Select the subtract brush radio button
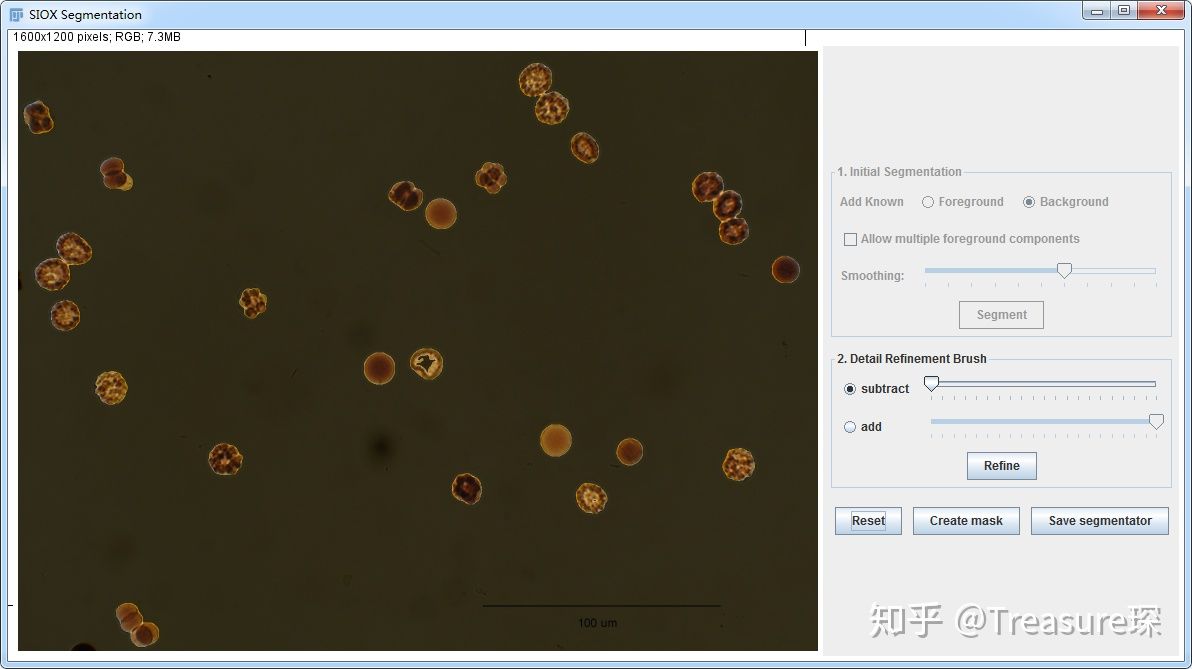The image size is (1192, 669). click(x=850, y=389)
